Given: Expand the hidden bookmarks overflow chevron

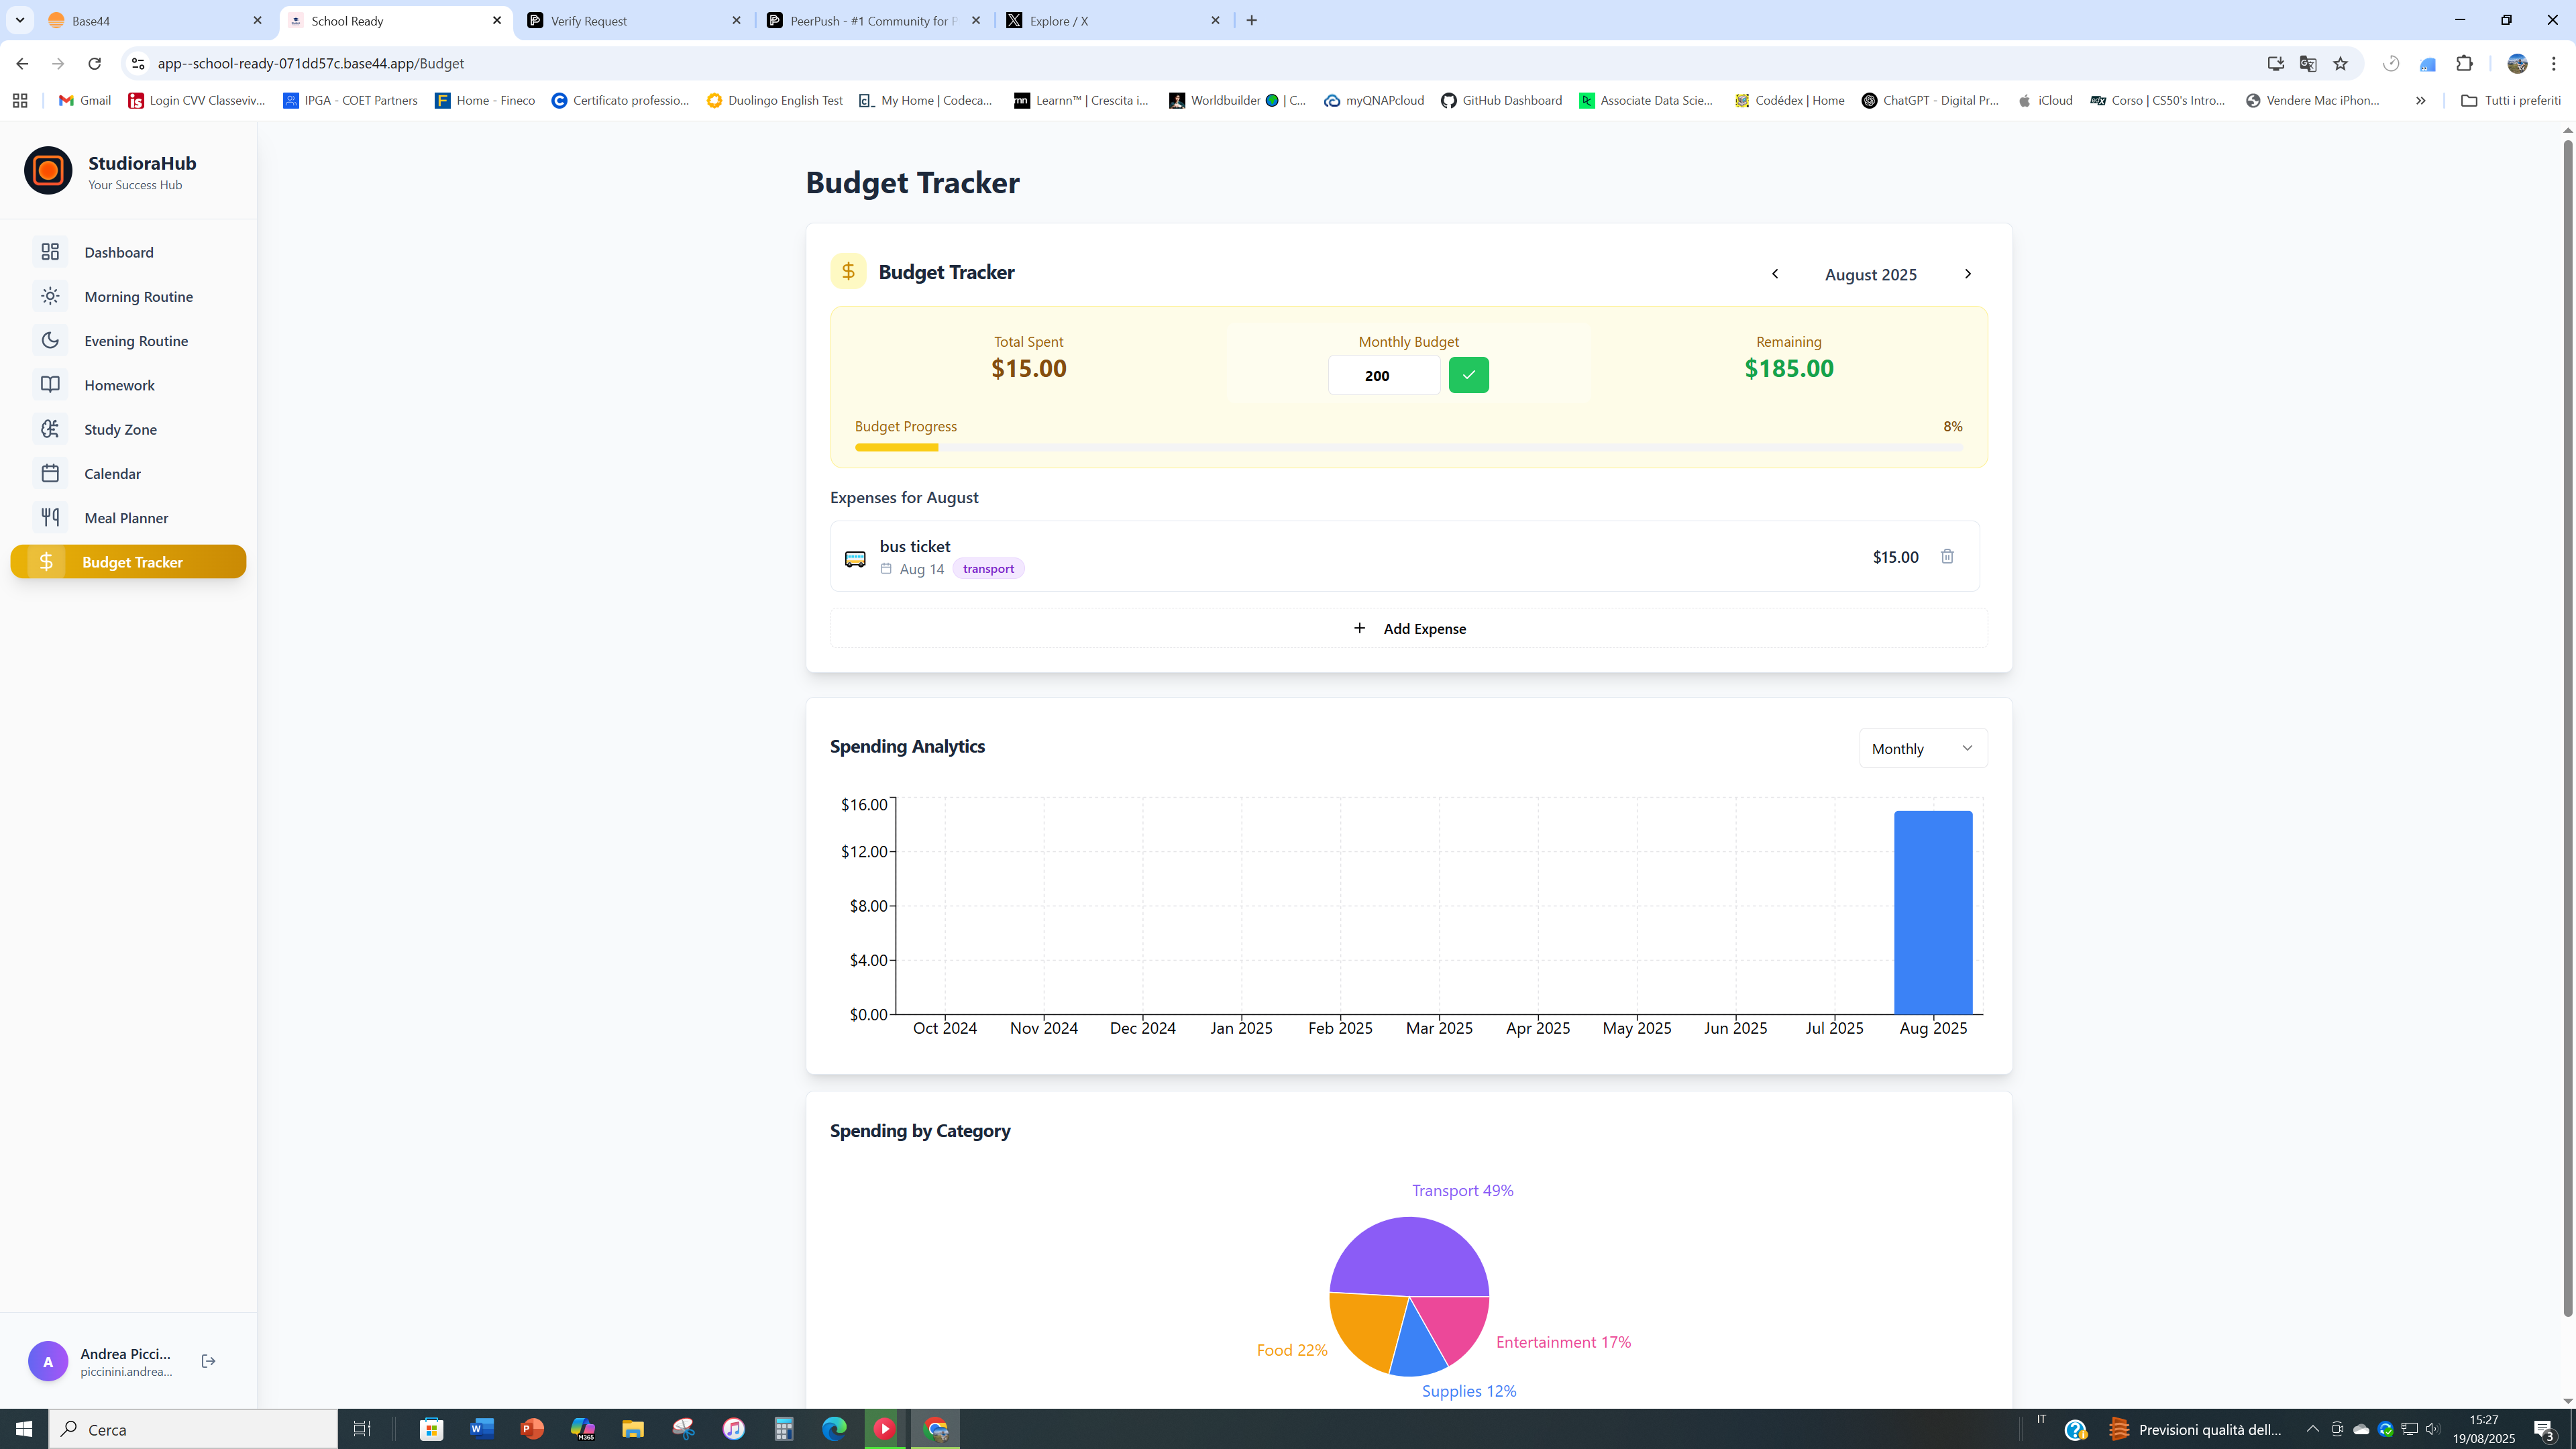Looking at the screenshot, I should [x=2420, y=100].
